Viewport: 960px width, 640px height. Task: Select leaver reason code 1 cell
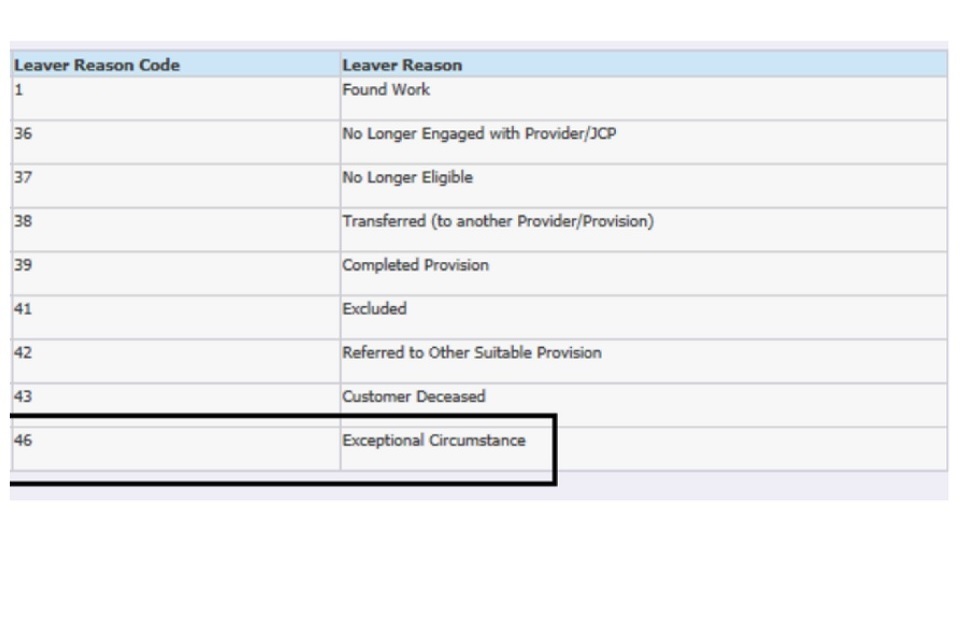coord(18,90)
